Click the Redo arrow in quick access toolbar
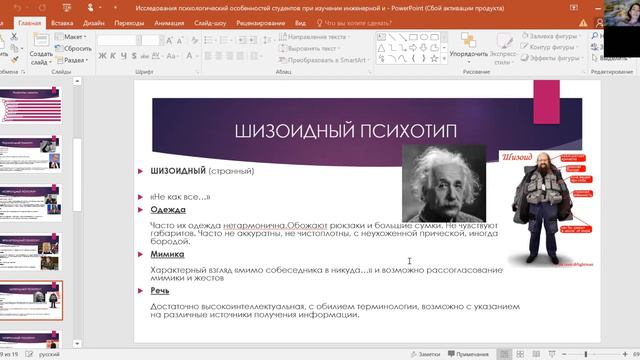The width and height of the screenshot is (640, 360). coord(42,8)
